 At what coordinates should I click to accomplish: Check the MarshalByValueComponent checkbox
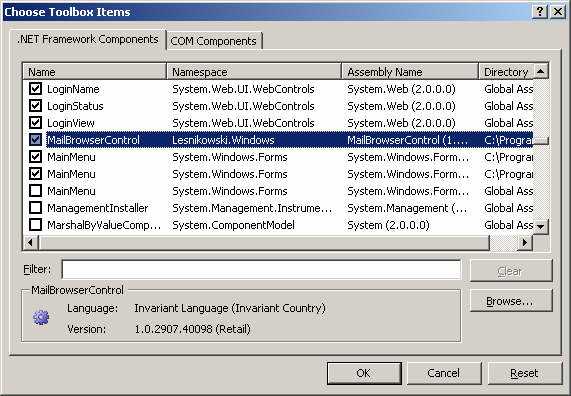pyautogui.click(x=35, y=225)
